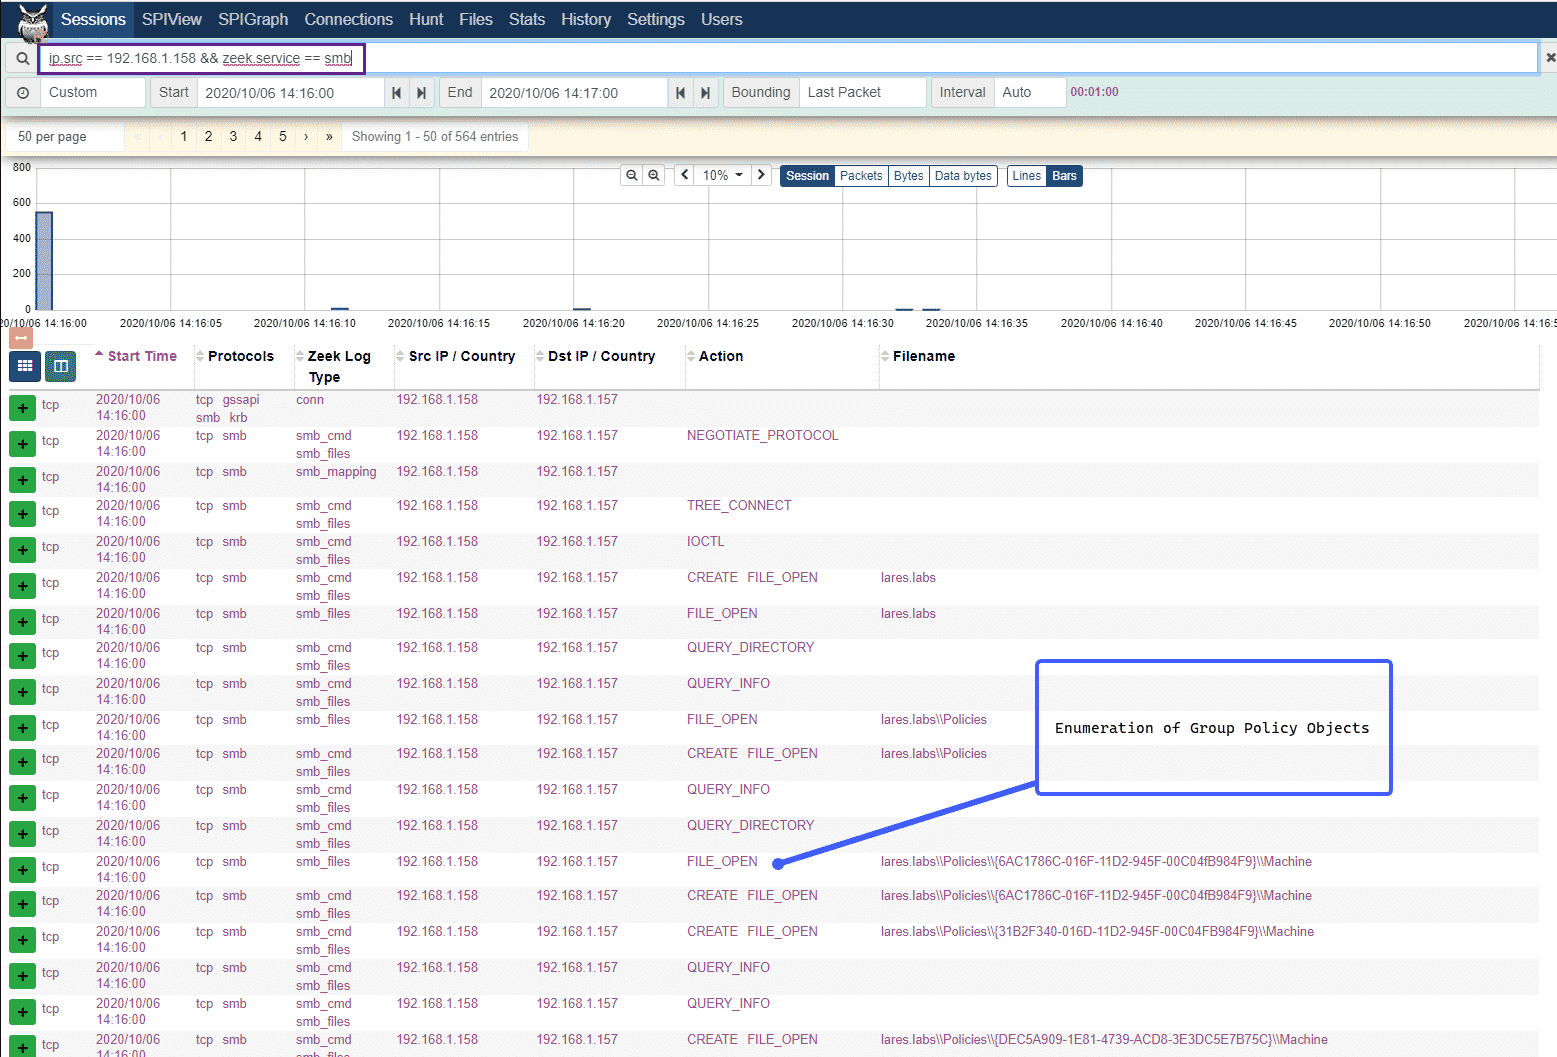Open the SPIView tab

(171, 19)
